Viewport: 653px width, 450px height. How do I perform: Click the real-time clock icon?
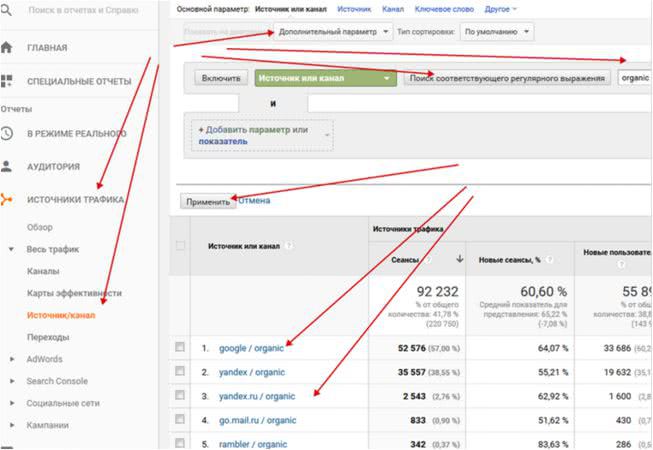[6, 133]
